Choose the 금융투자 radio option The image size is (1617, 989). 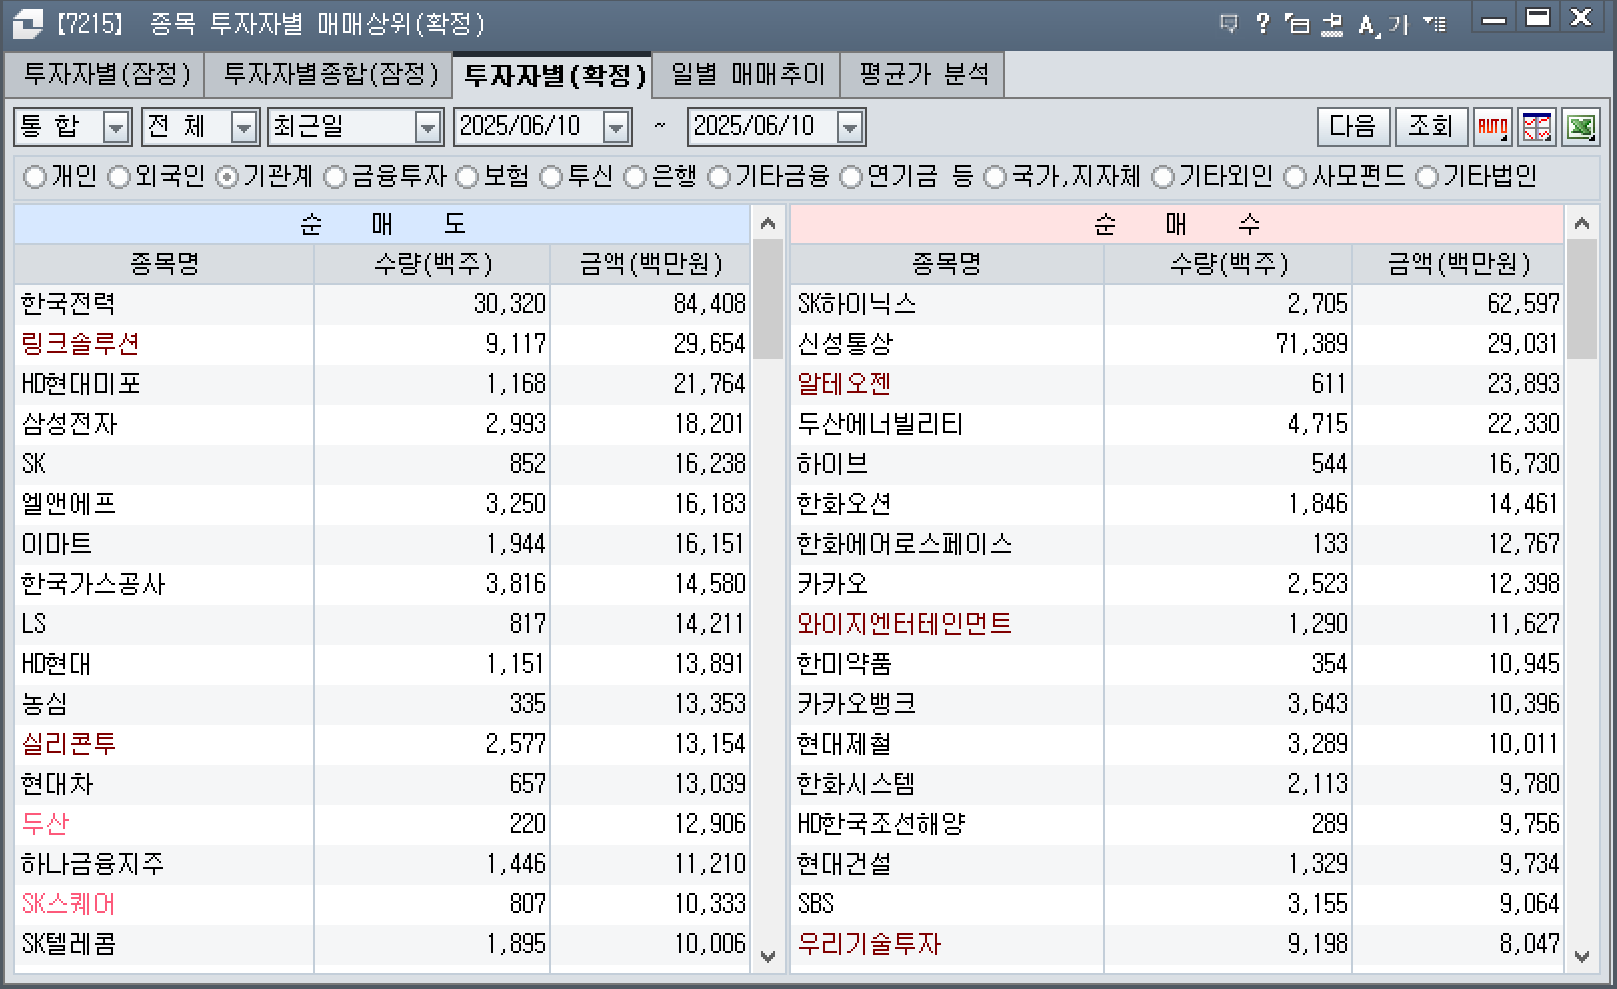pos(335,177)
